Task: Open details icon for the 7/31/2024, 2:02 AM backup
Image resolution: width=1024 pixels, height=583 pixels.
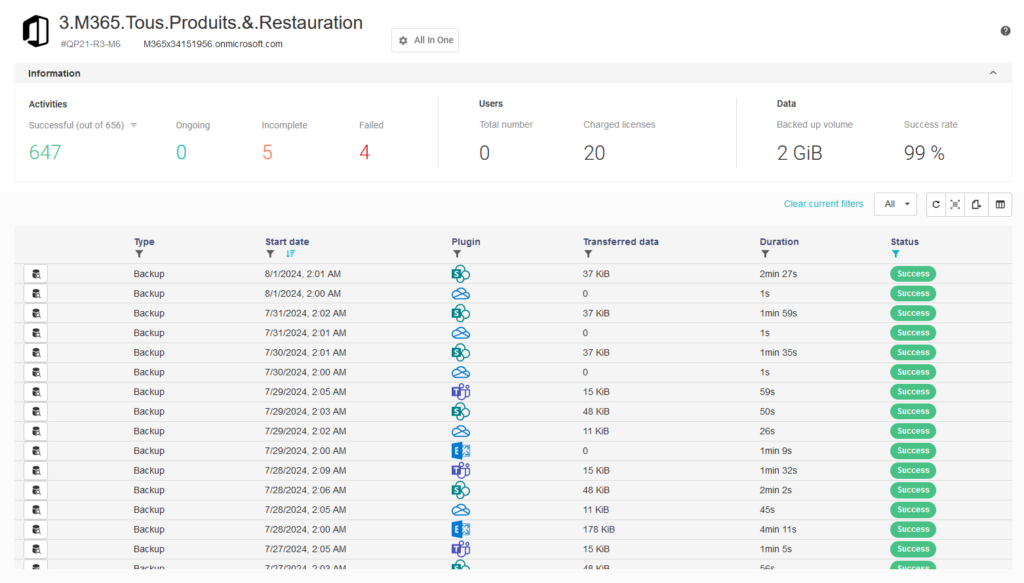Action: pos(36,313)
